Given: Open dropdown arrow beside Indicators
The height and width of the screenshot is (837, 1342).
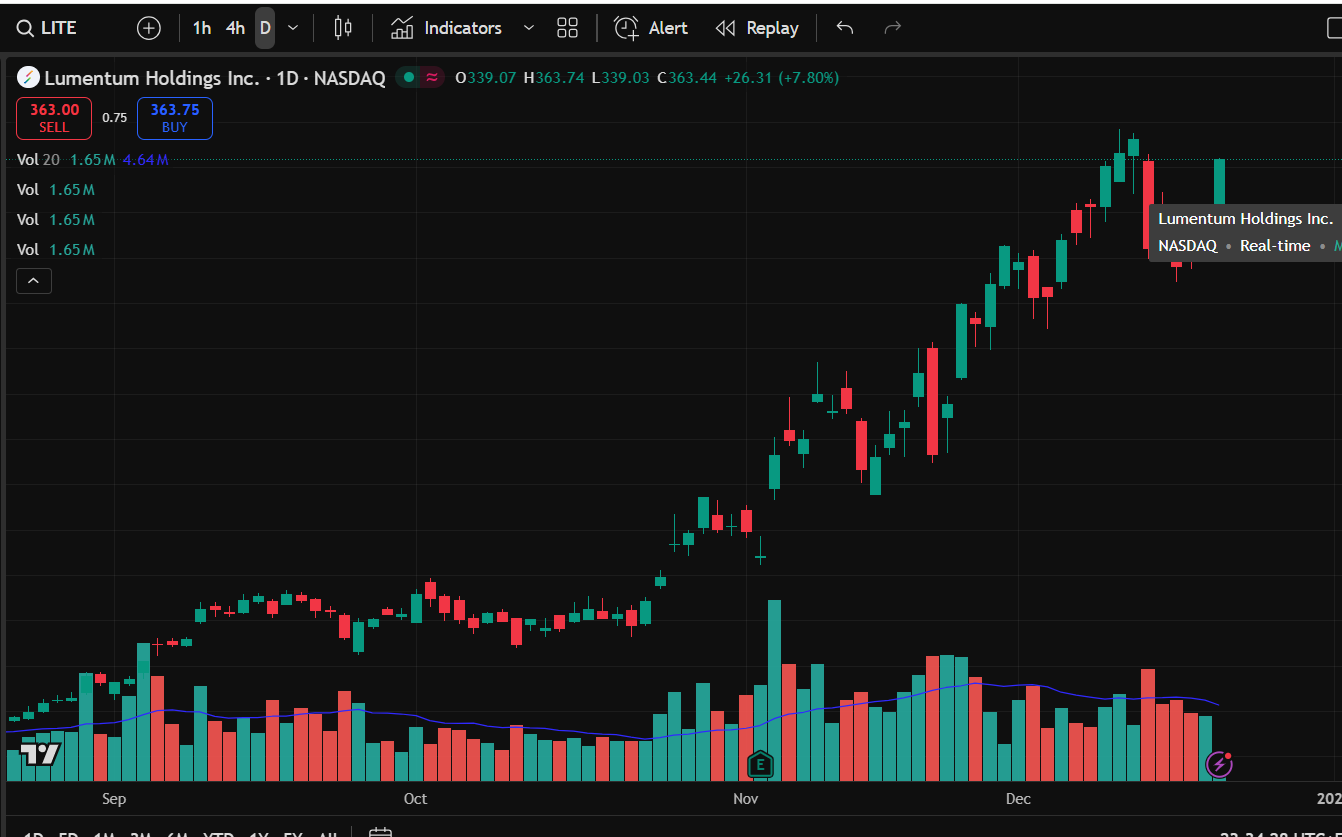Looking at the screenshot, I should point(529,28).
